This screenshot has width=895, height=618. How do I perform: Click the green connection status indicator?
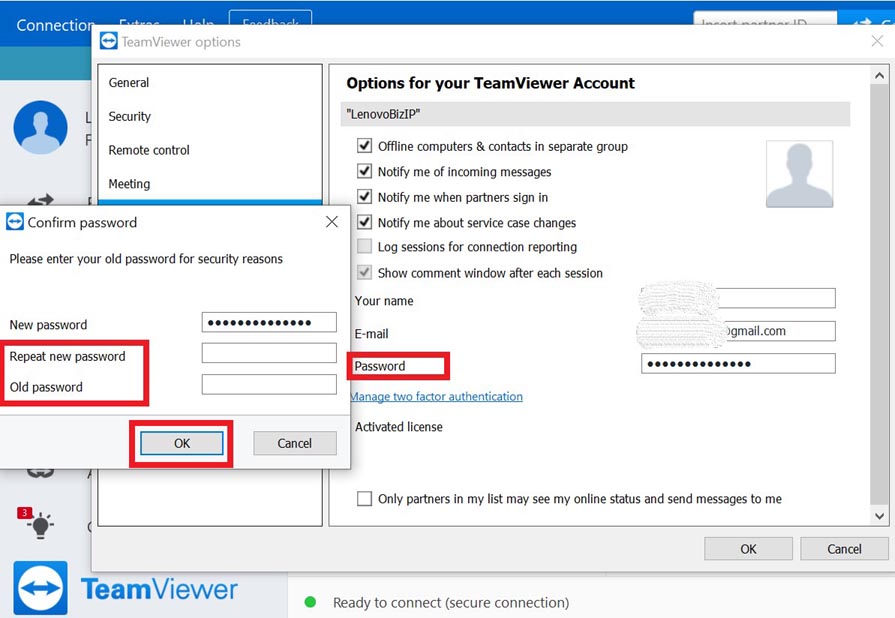(311, 602)
